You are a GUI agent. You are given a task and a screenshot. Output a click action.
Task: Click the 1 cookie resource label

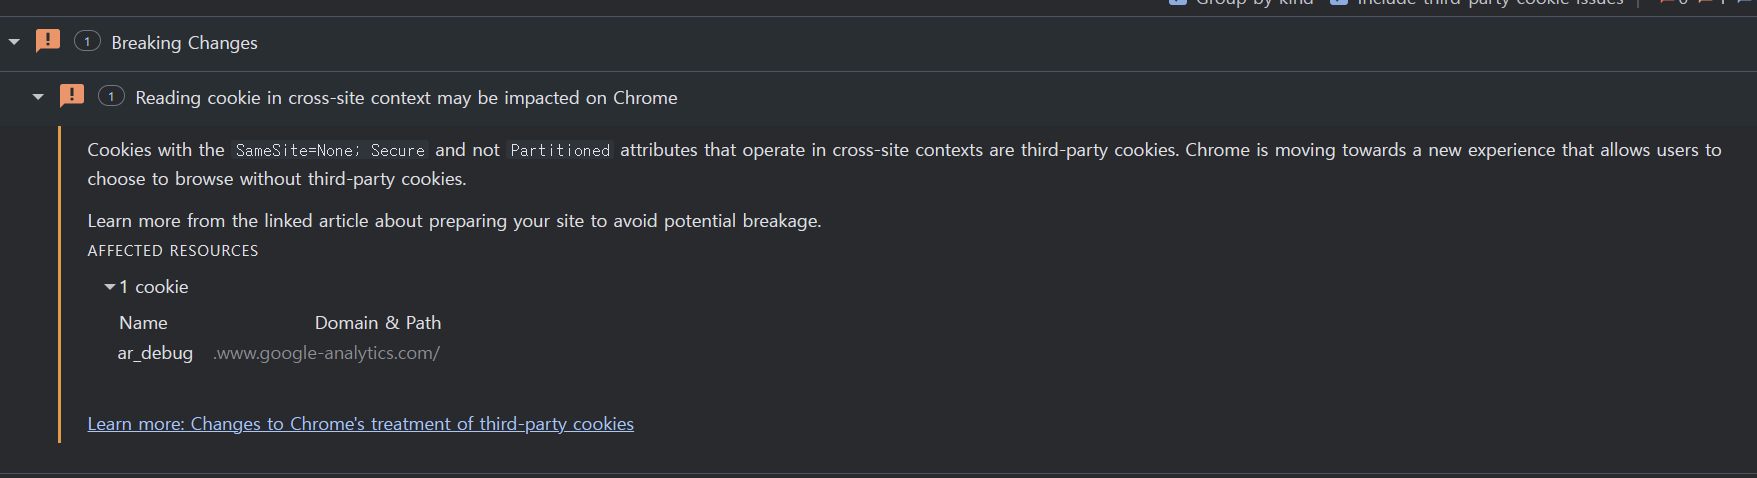pos(154,287)
